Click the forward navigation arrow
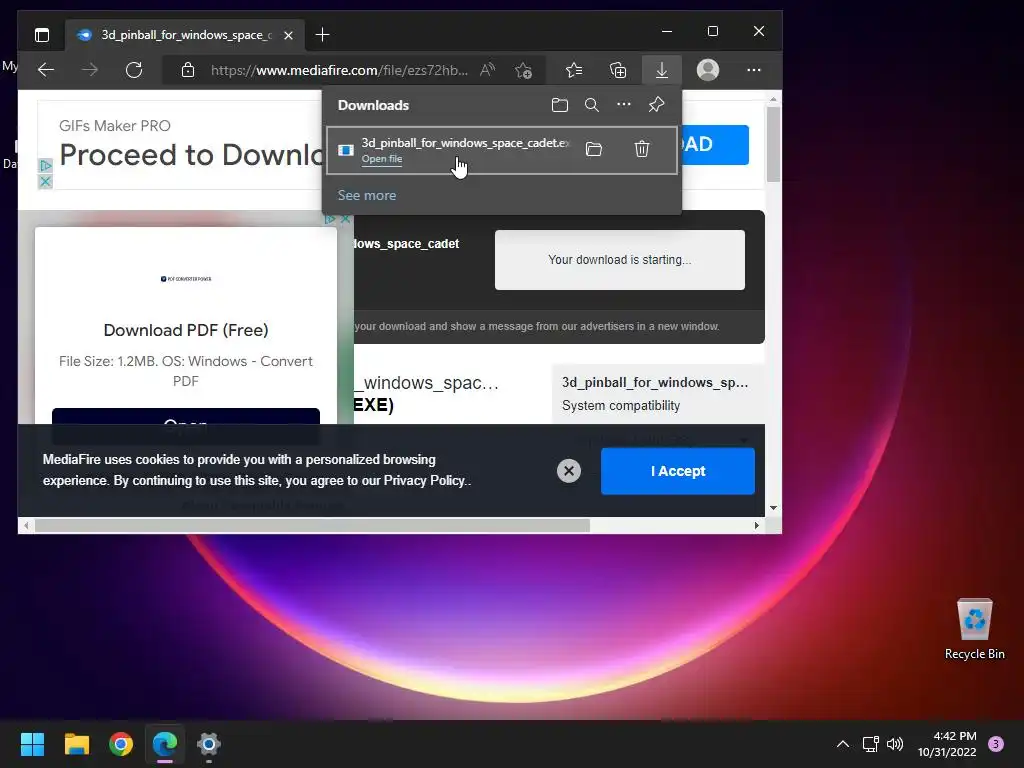The width and height of the screenshot is (1024, 768). click(90, 70)
